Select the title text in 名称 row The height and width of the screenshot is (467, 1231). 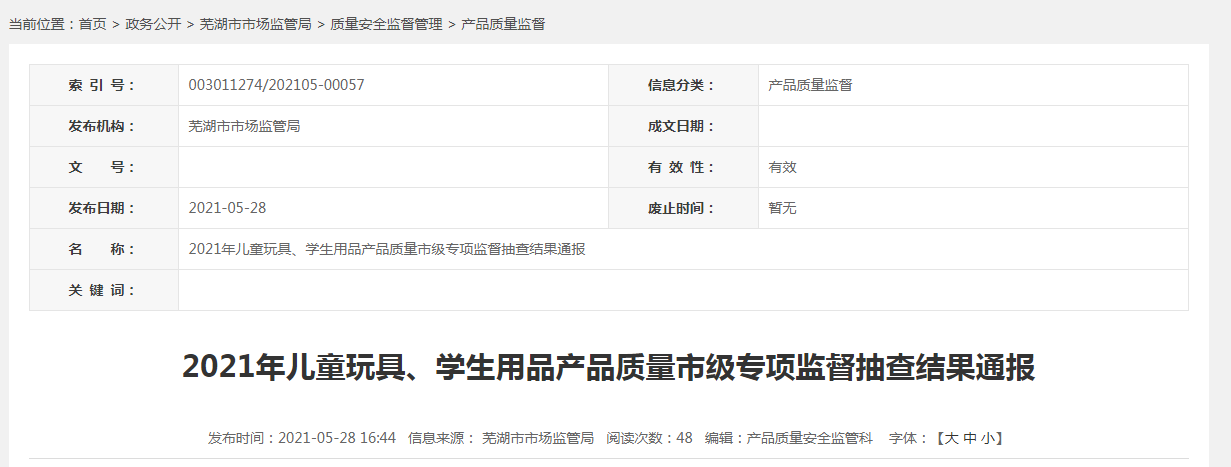coord(386,249)
